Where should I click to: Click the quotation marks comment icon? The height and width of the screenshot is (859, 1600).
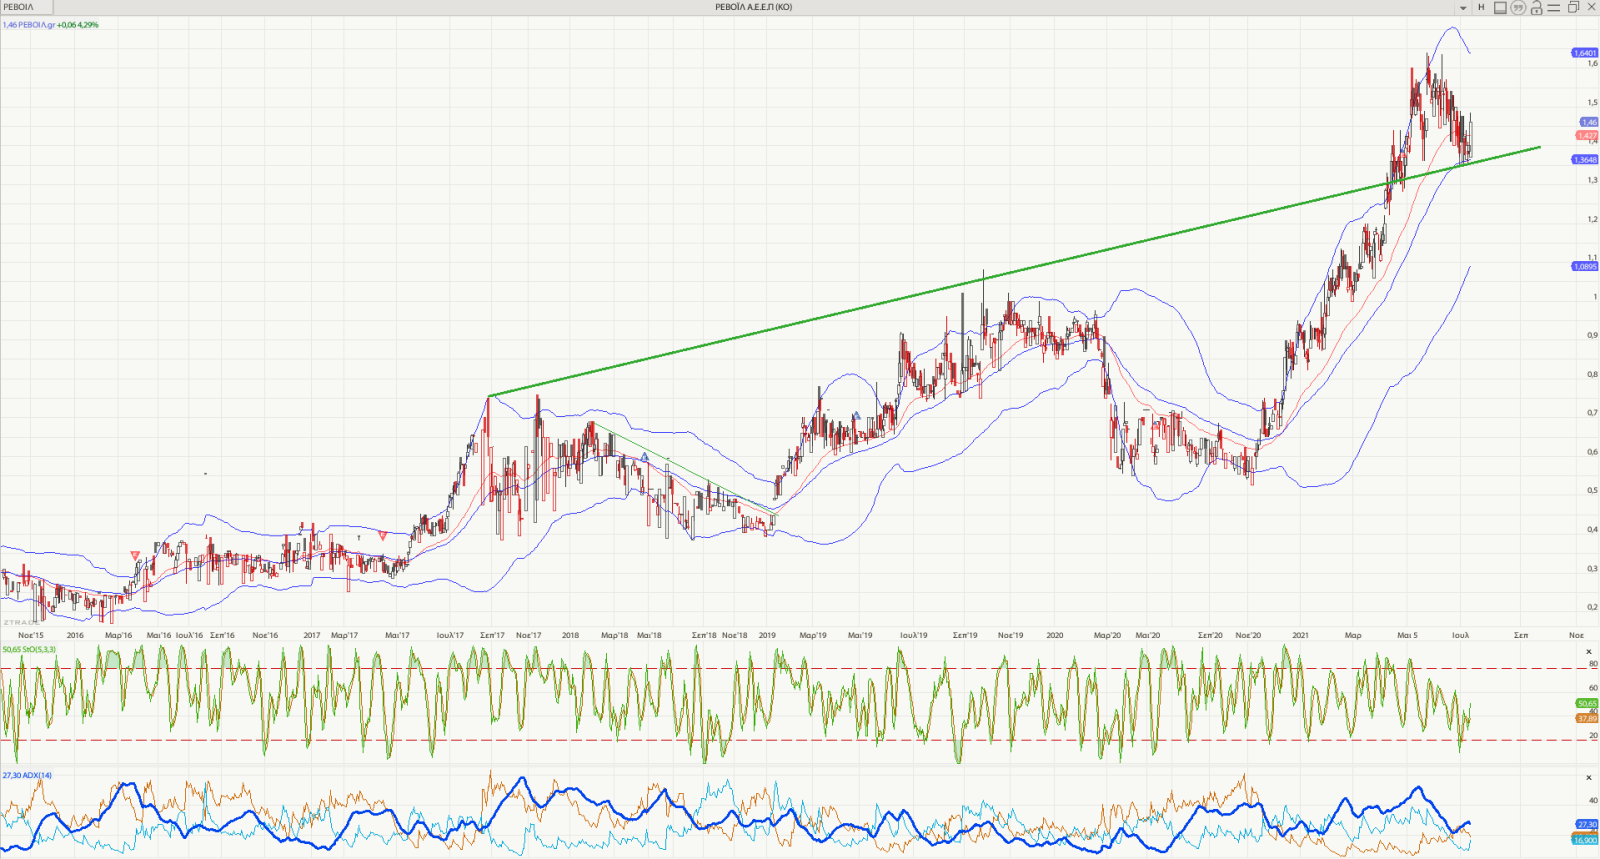click(x=1518, y=8)
